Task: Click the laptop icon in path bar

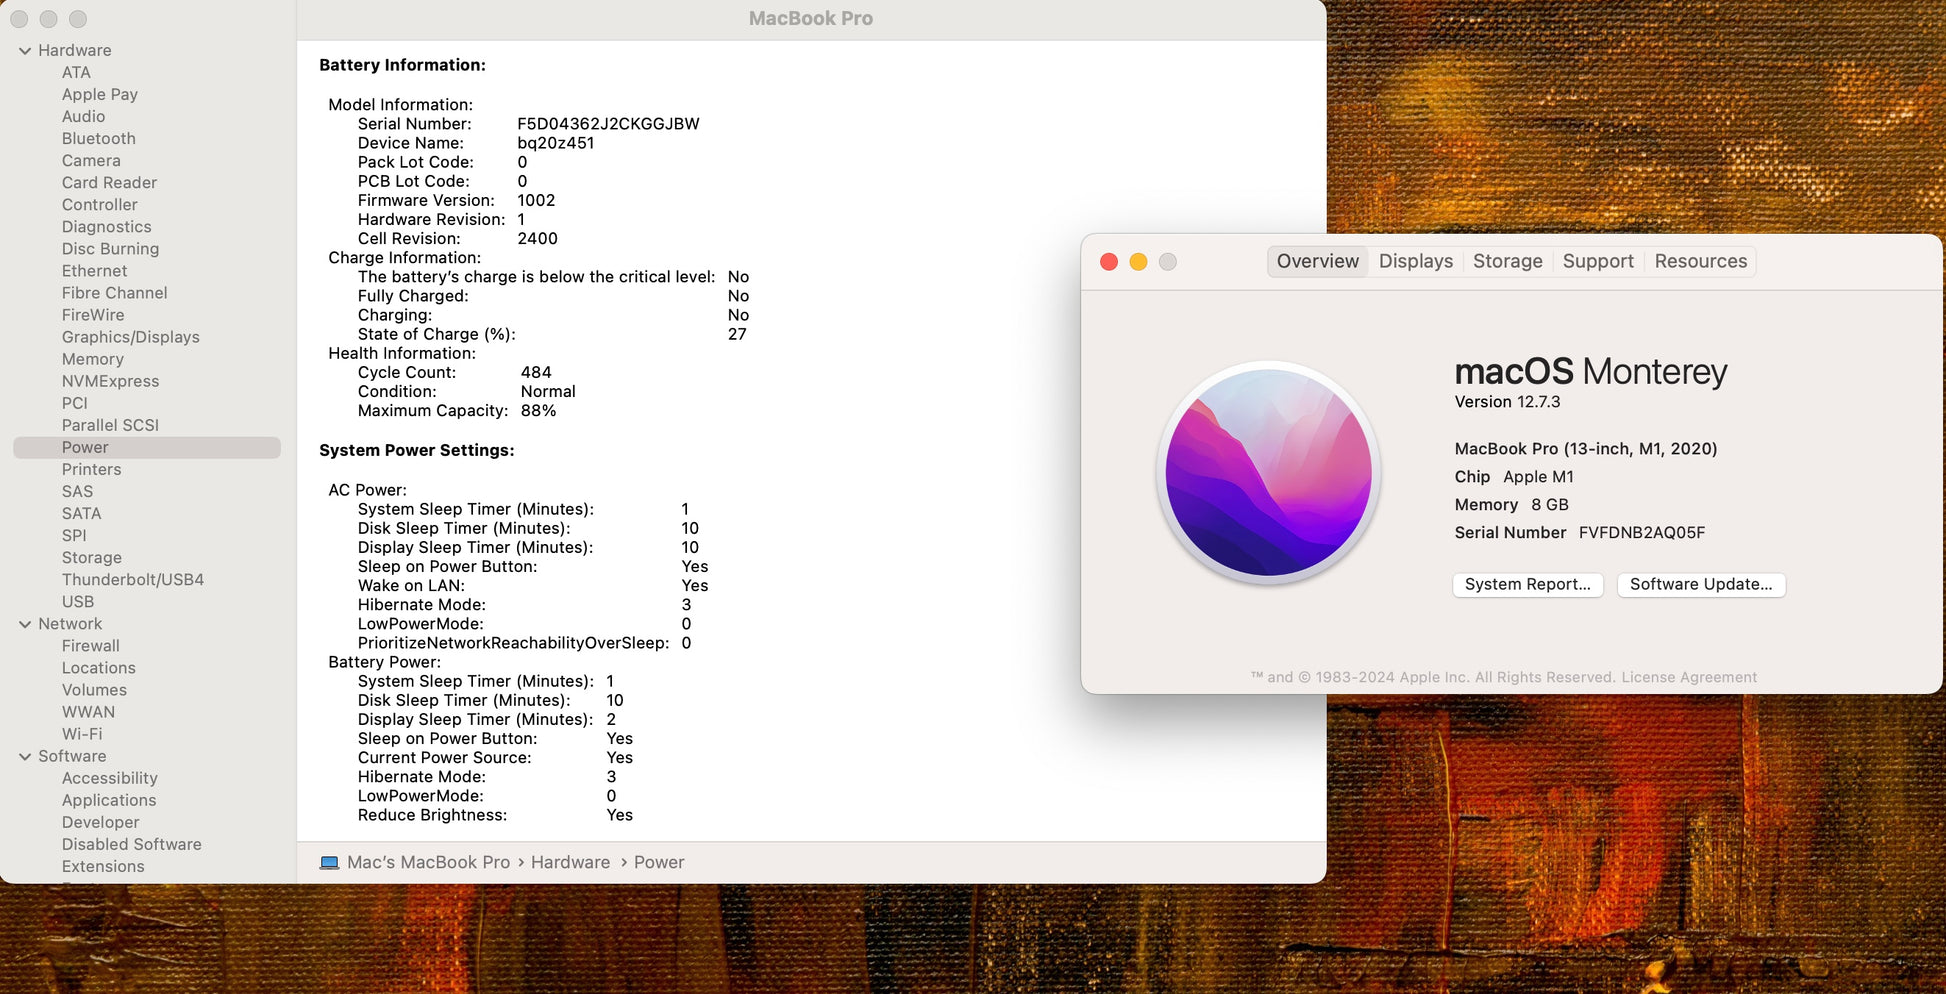Action: point(329,862)
